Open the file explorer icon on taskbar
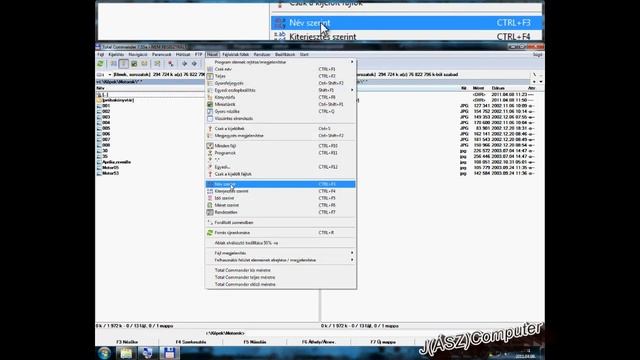640x360 pixels. [126, 353]
